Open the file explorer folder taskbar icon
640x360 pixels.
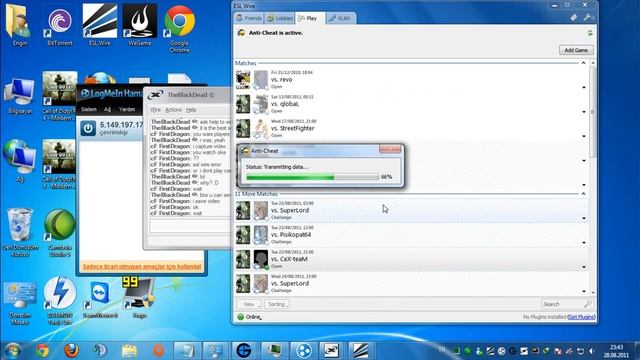(129, 350)
